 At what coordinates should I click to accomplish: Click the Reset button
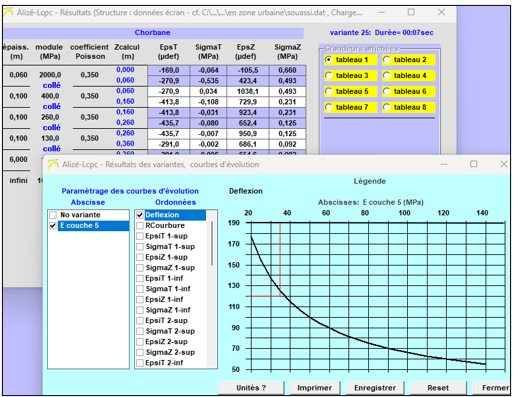[x=438, y=388]
